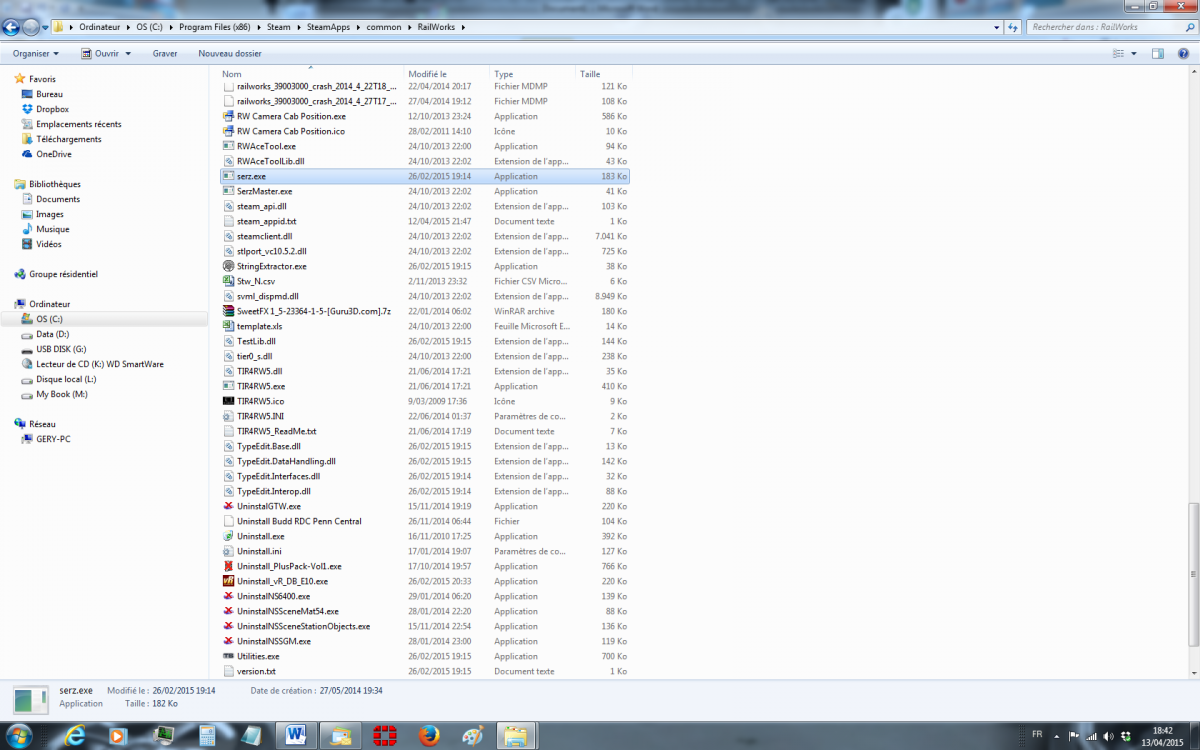Screen dimensions: 1200x750
Task: Select SweetFX WinRAR archive file
Action: 313,311
